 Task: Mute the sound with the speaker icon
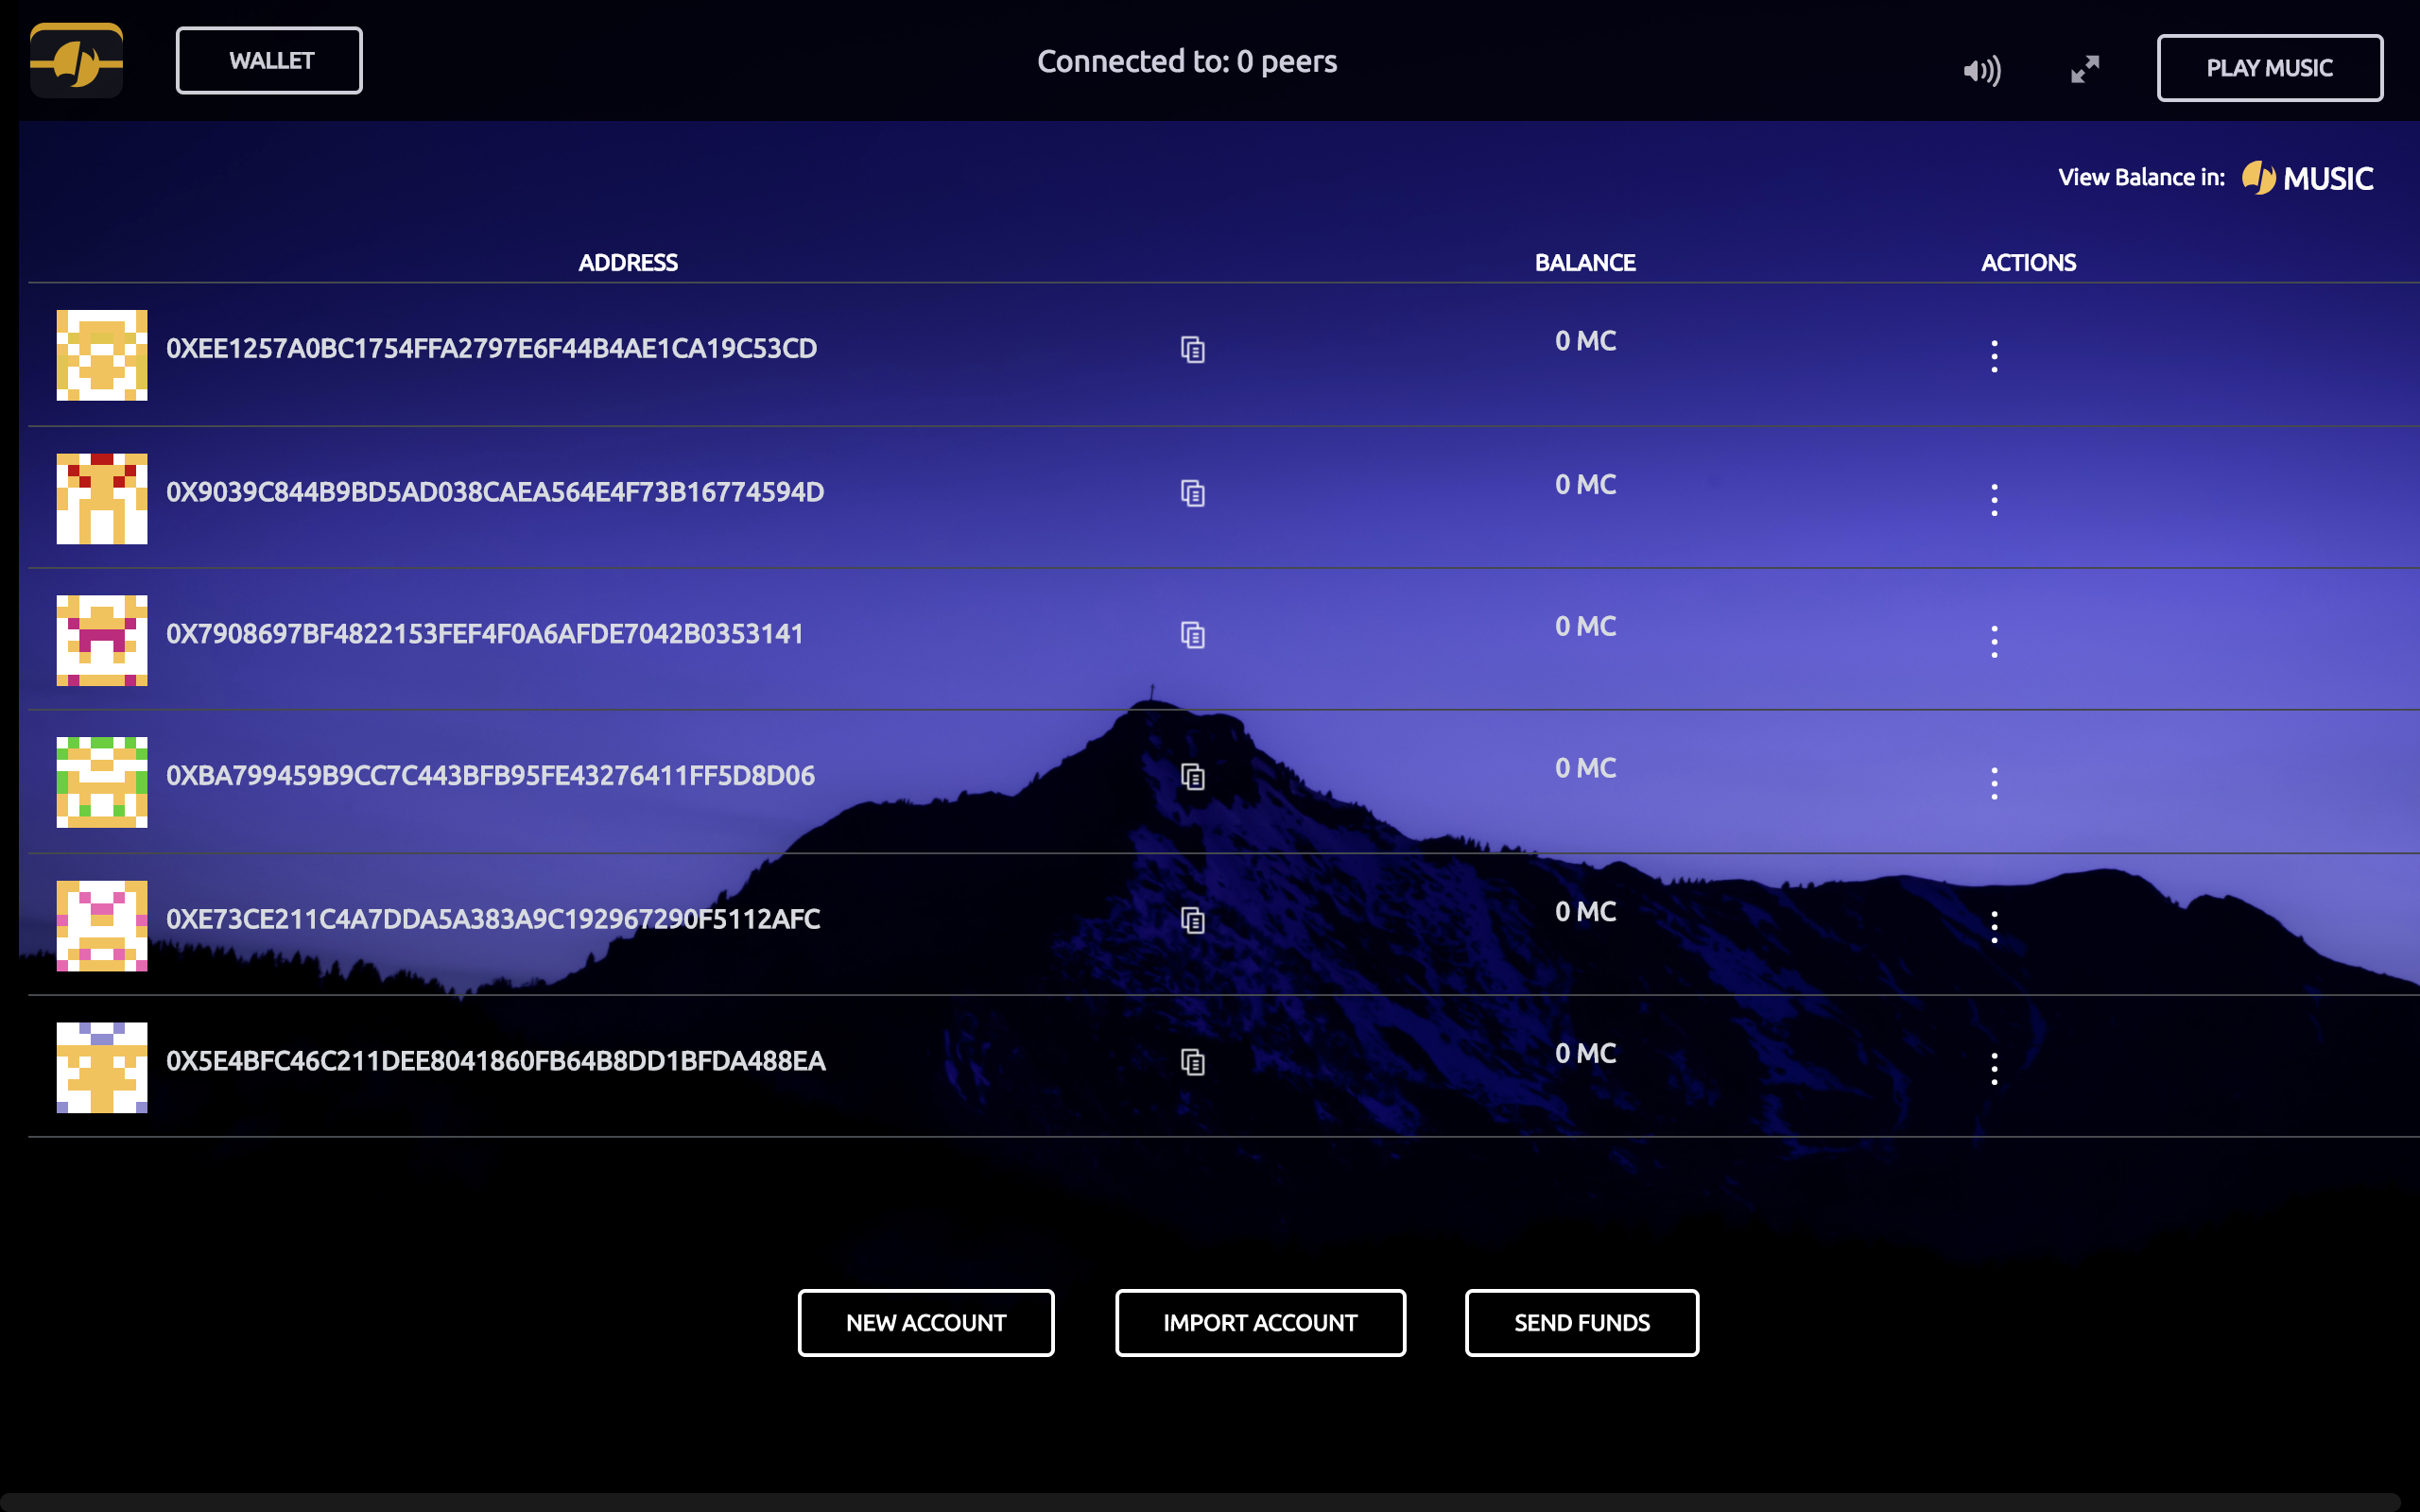[x=1980, y=68]
